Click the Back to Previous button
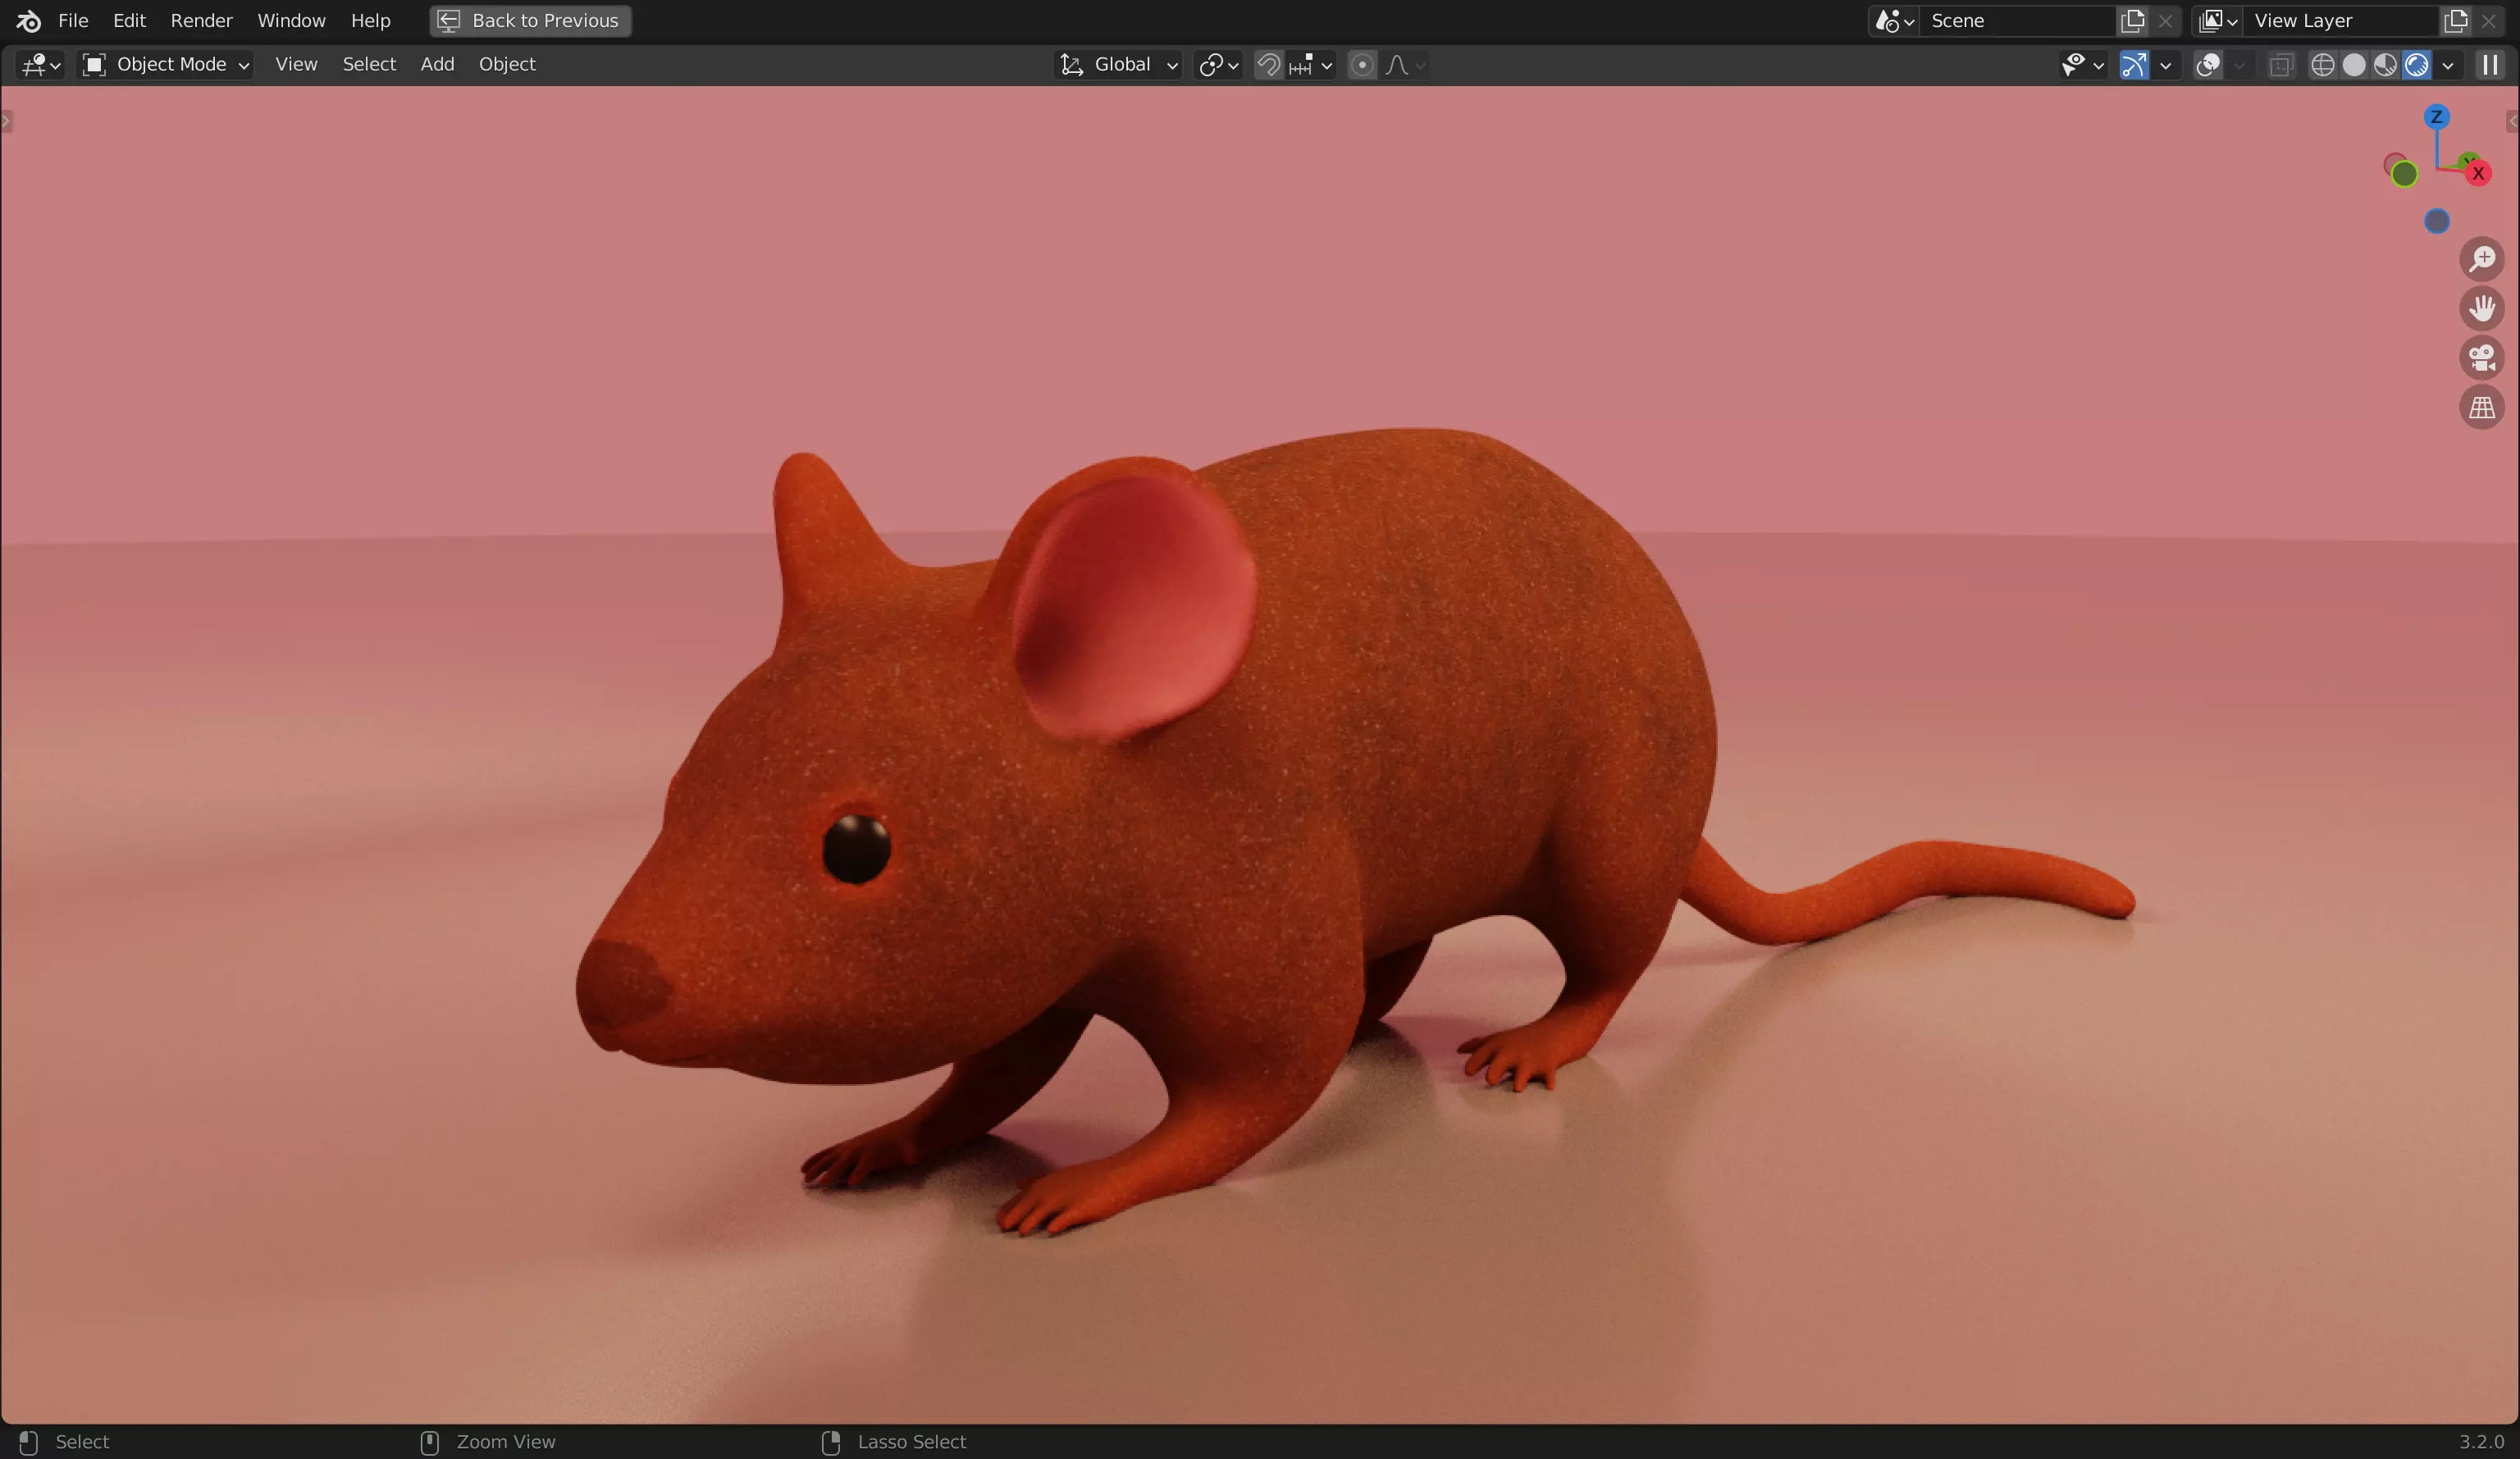The width and height of the screenshot is (2520, 1459). click(530, 20)
